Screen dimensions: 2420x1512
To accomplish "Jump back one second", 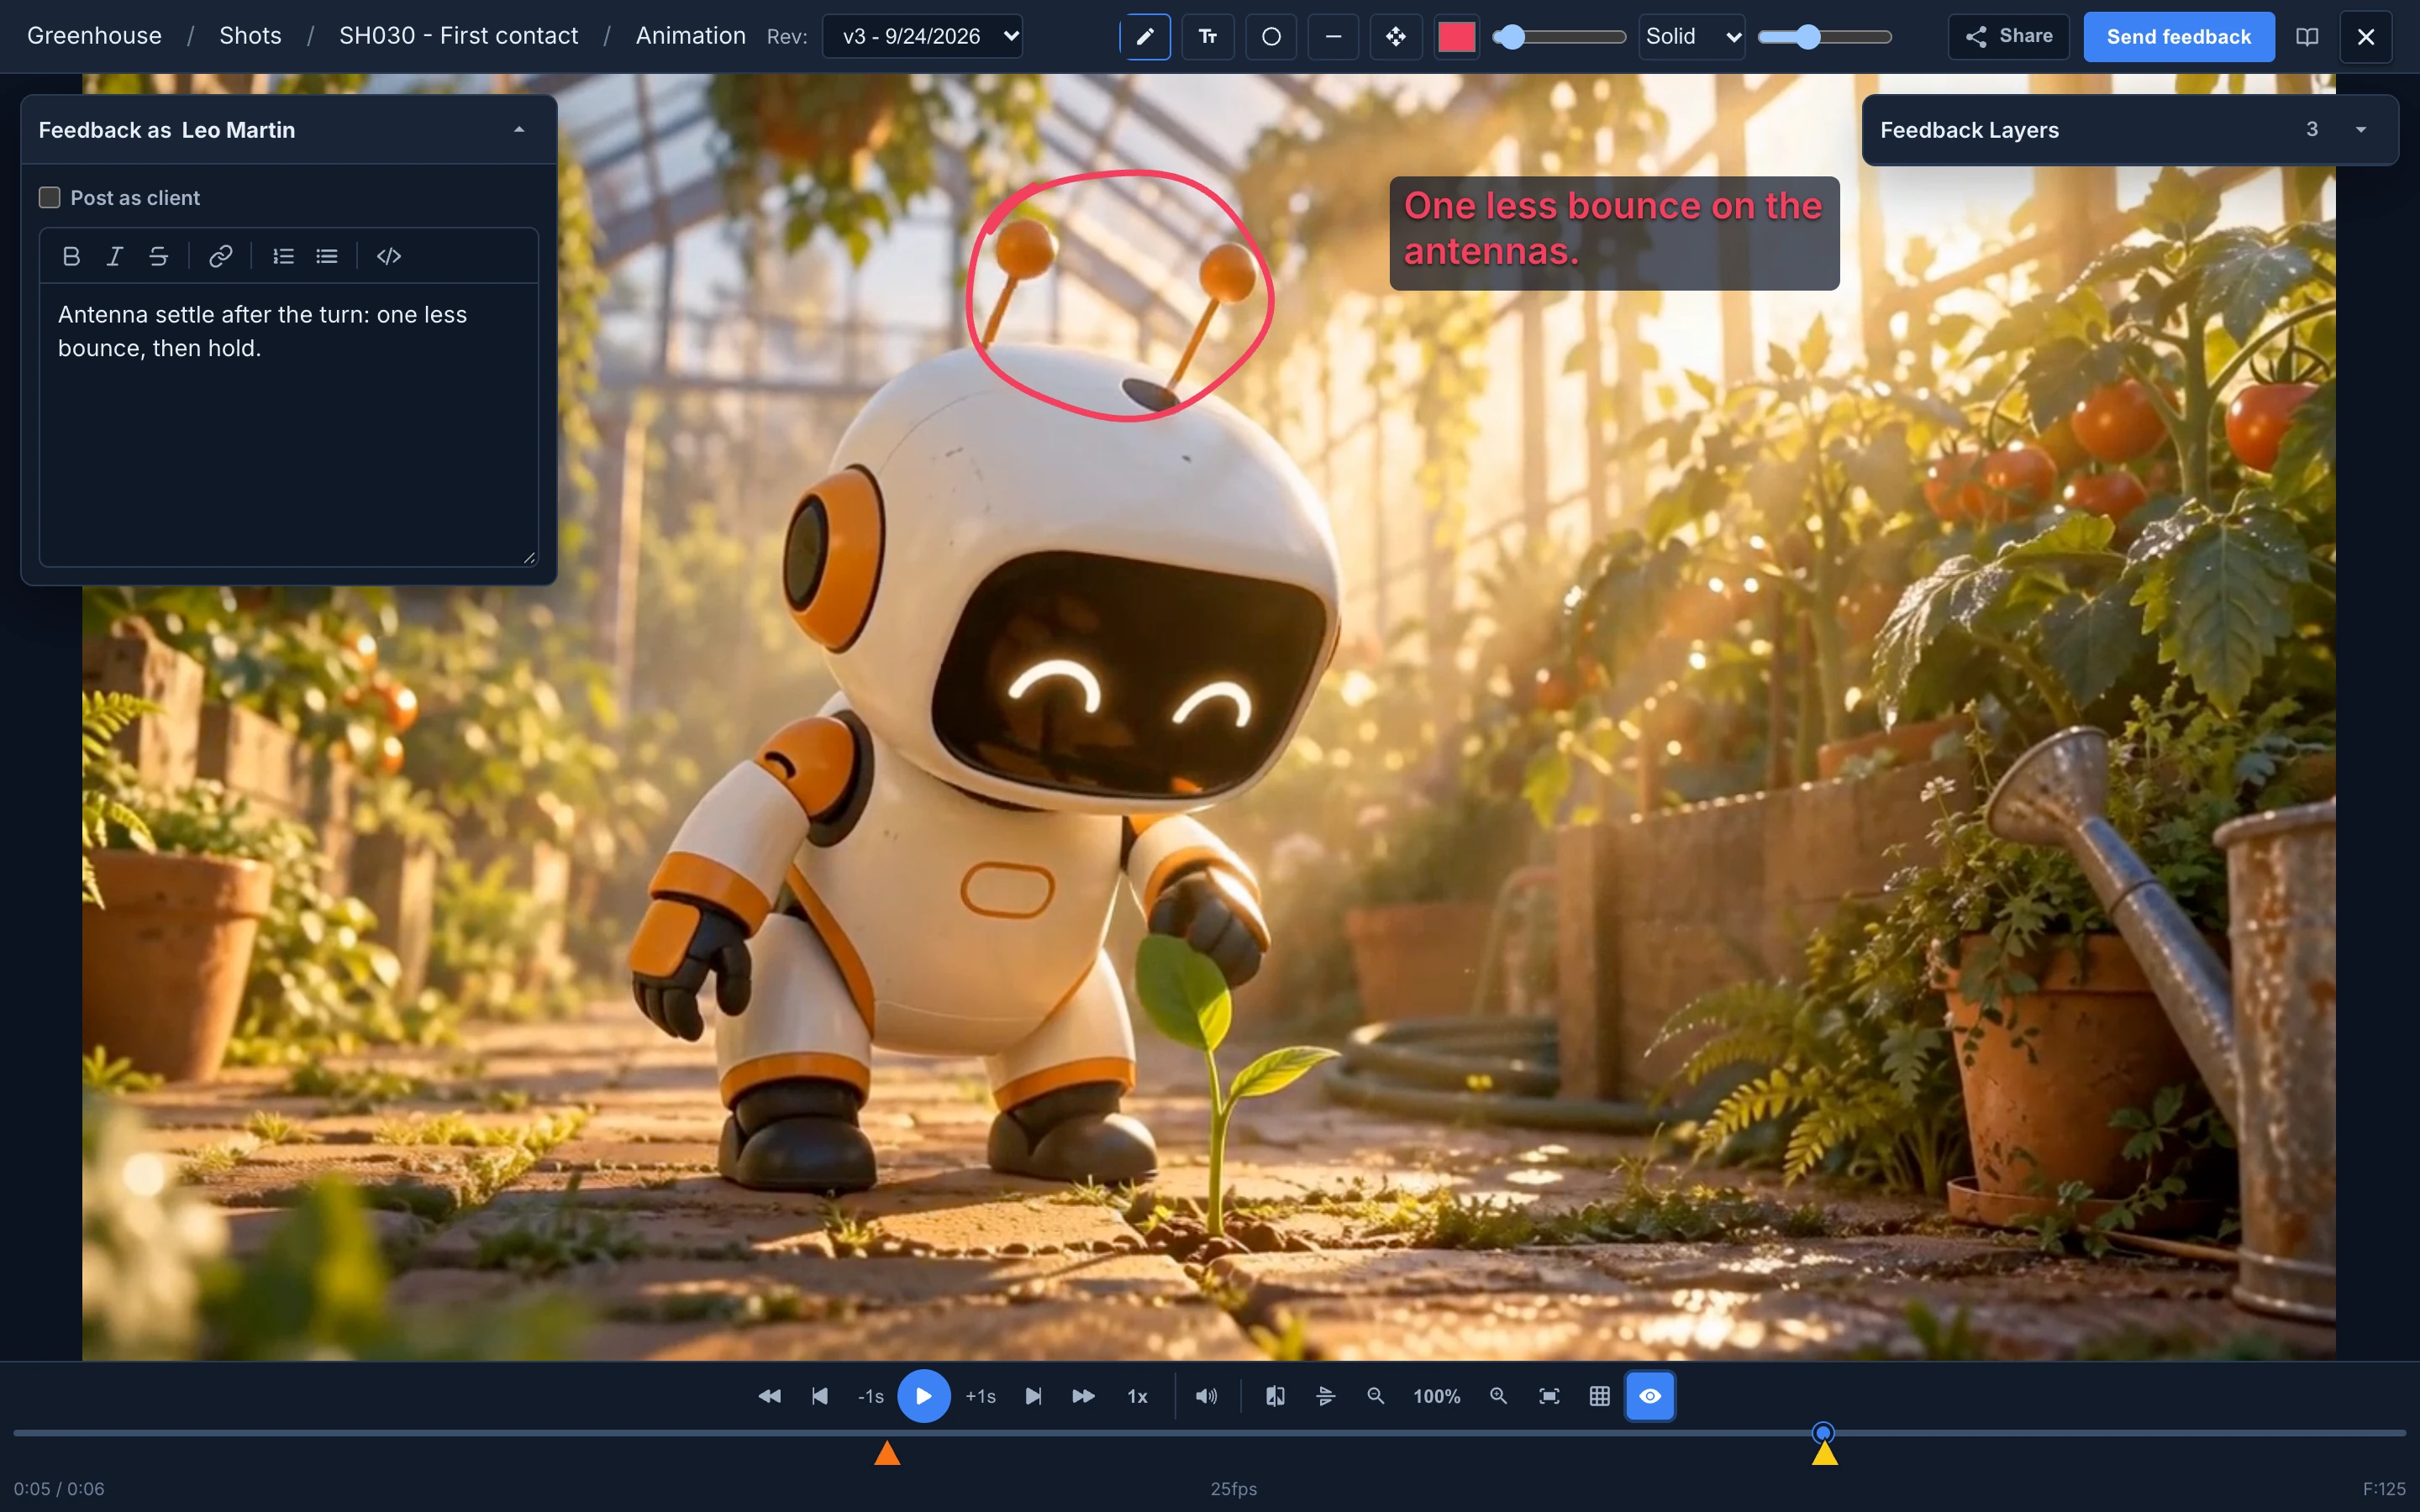I will [x=871, y=1396].
